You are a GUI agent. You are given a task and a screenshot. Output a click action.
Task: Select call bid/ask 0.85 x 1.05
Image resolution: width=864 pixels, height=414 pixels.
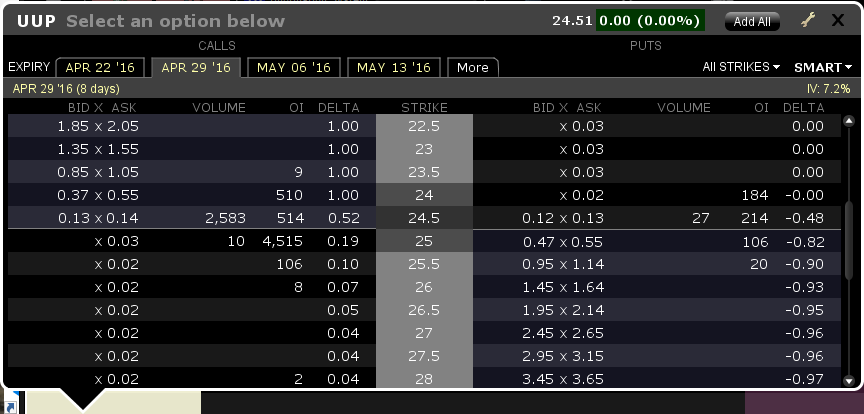(98, 173)
